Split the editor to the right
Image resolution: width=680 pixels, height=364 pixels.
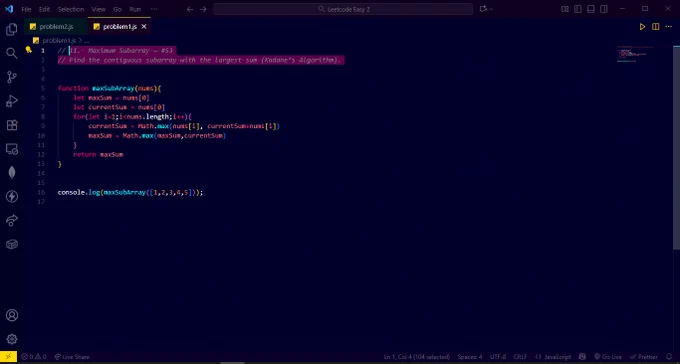click(x=656, y=27)
